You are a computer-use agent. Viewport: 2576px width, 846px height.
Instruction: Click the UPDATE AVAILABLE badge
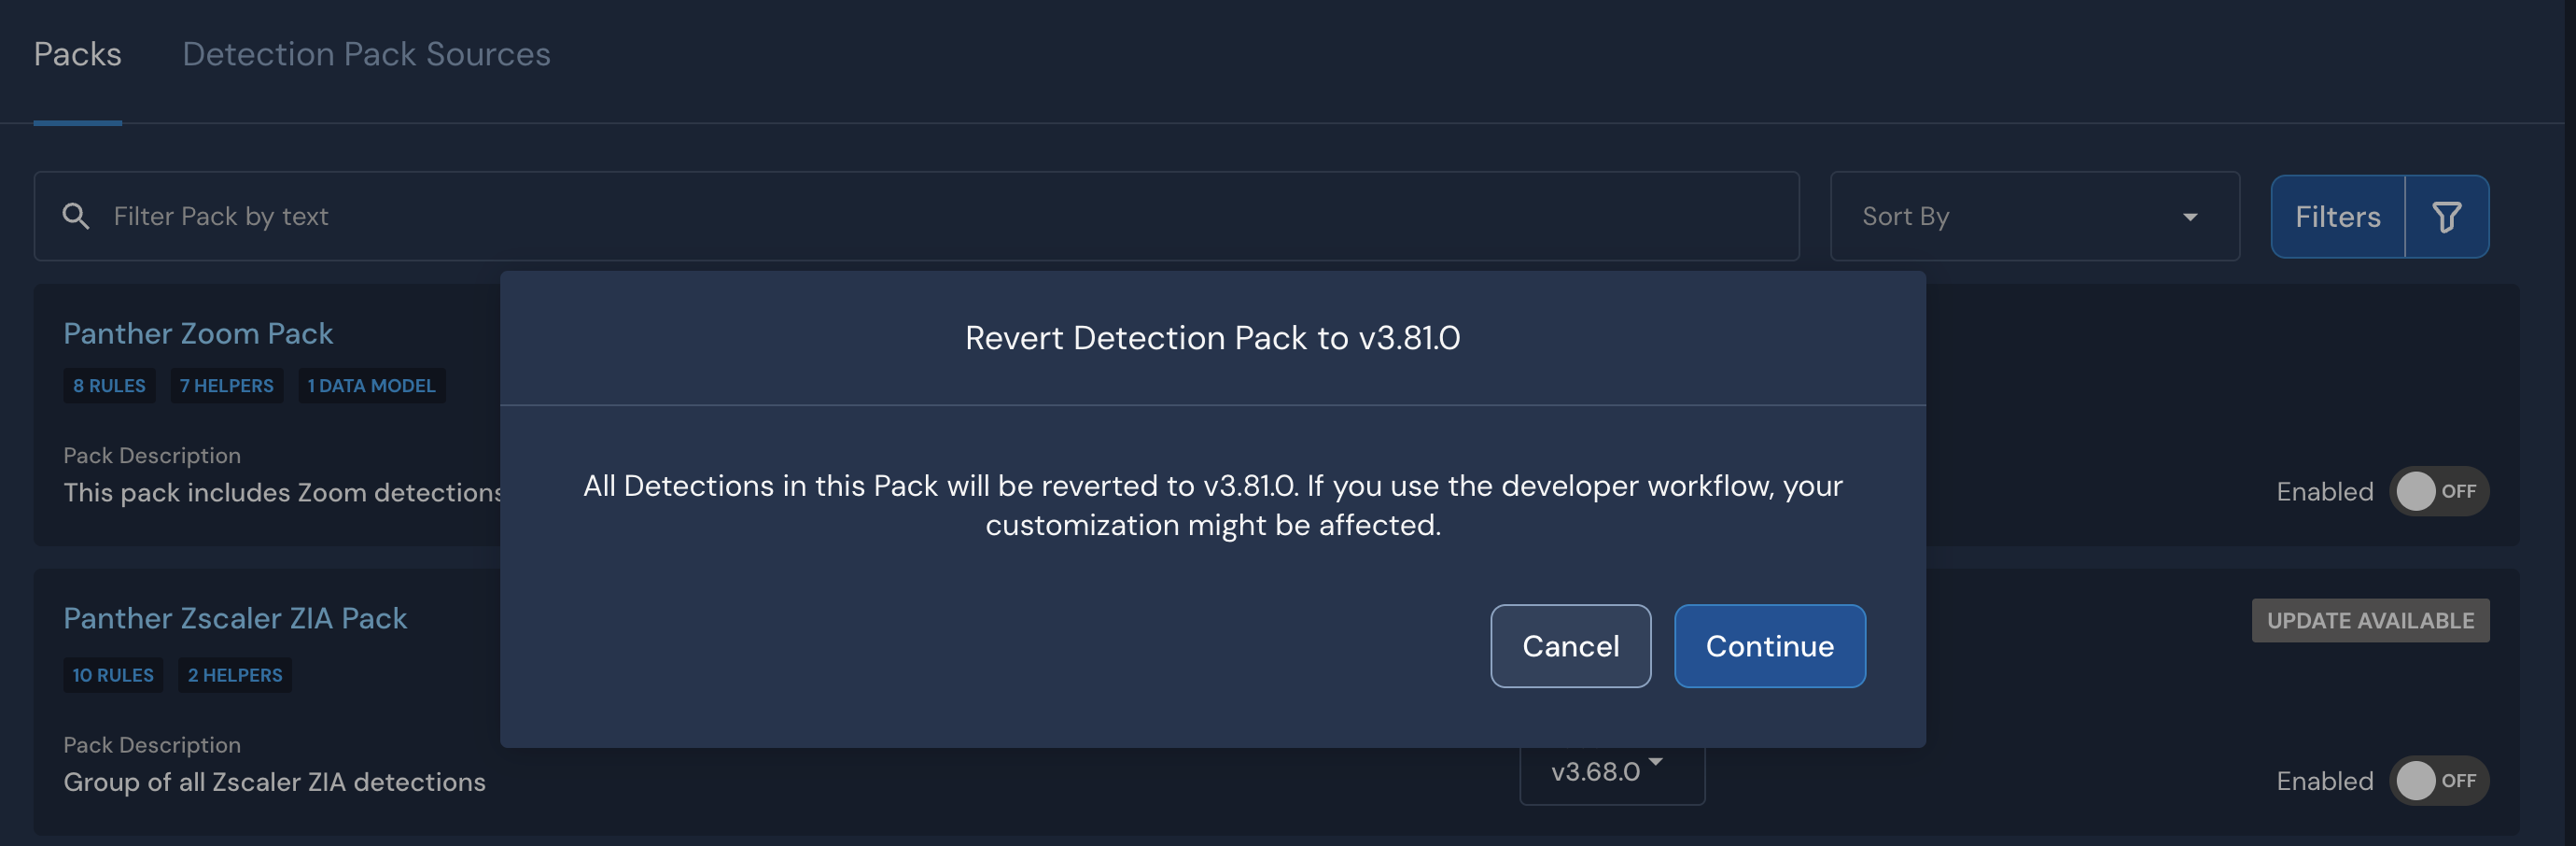coord(2370,620)
